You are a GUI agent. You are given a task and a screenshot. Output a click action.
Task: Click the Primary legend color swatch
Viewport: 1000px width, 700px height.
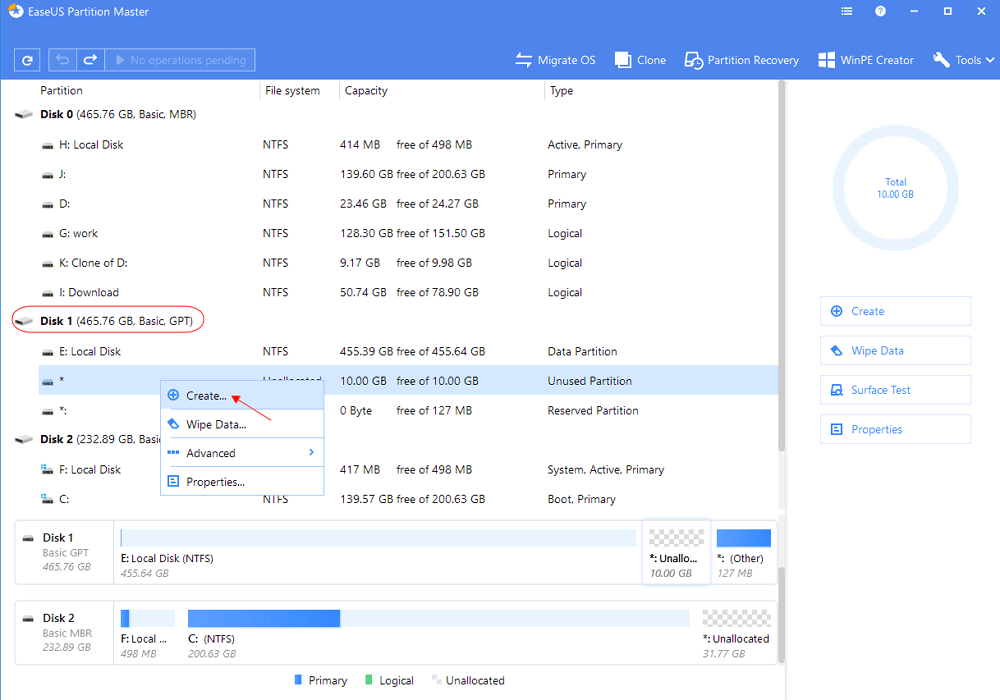pyautogui.click(x=298, y=680)
